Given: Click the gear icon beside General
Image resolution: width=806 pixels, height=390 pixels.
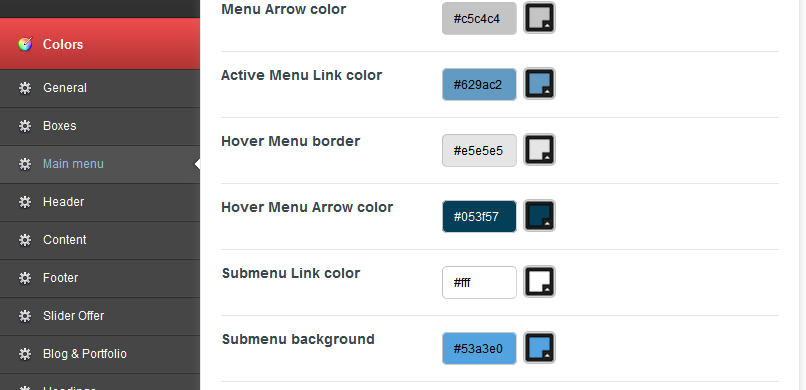Looking at the screenshot, I should point(25,88).
